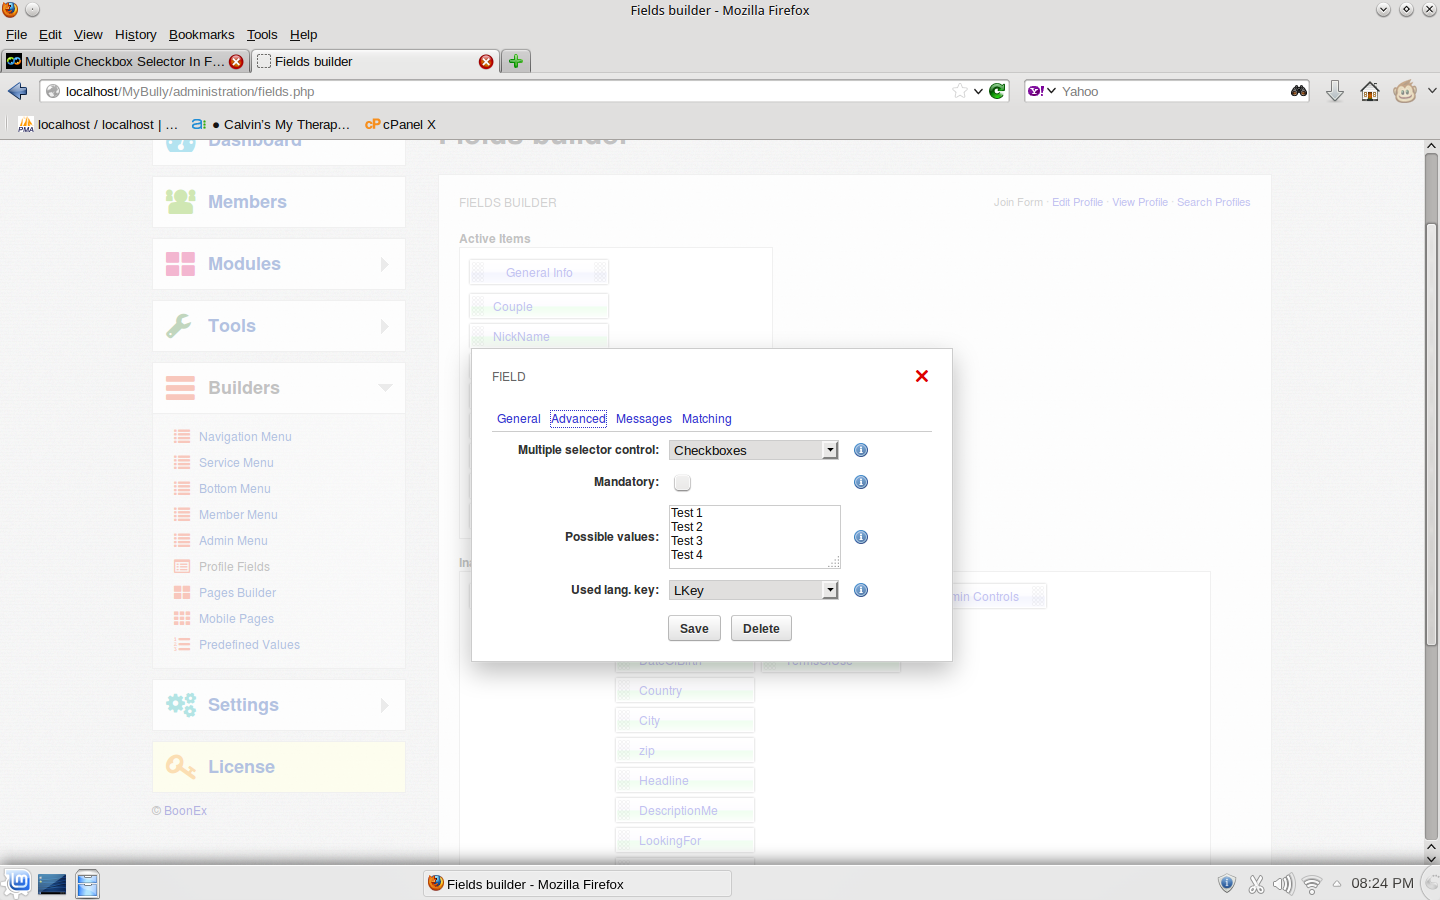Open a new tab with plus icon
This screenshot has height=900, width=1440.
tap(515, 61)
